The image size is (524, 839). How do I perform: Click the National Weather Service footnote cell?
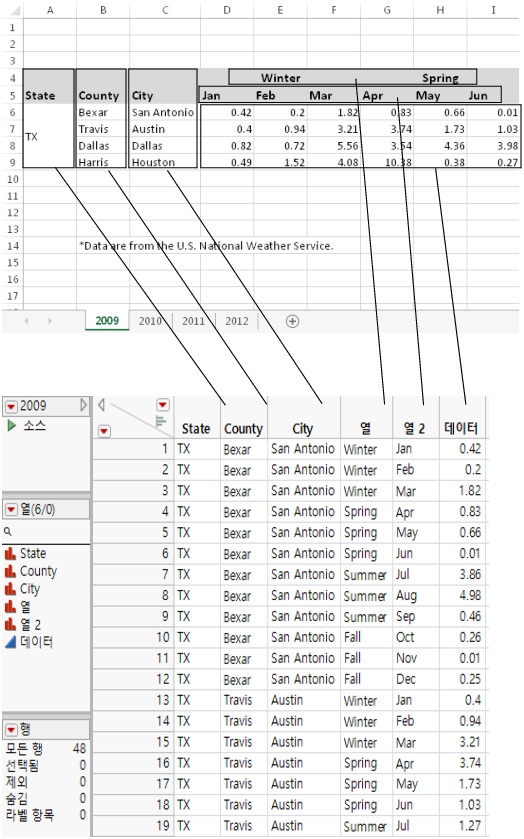[x=206, y=246]
